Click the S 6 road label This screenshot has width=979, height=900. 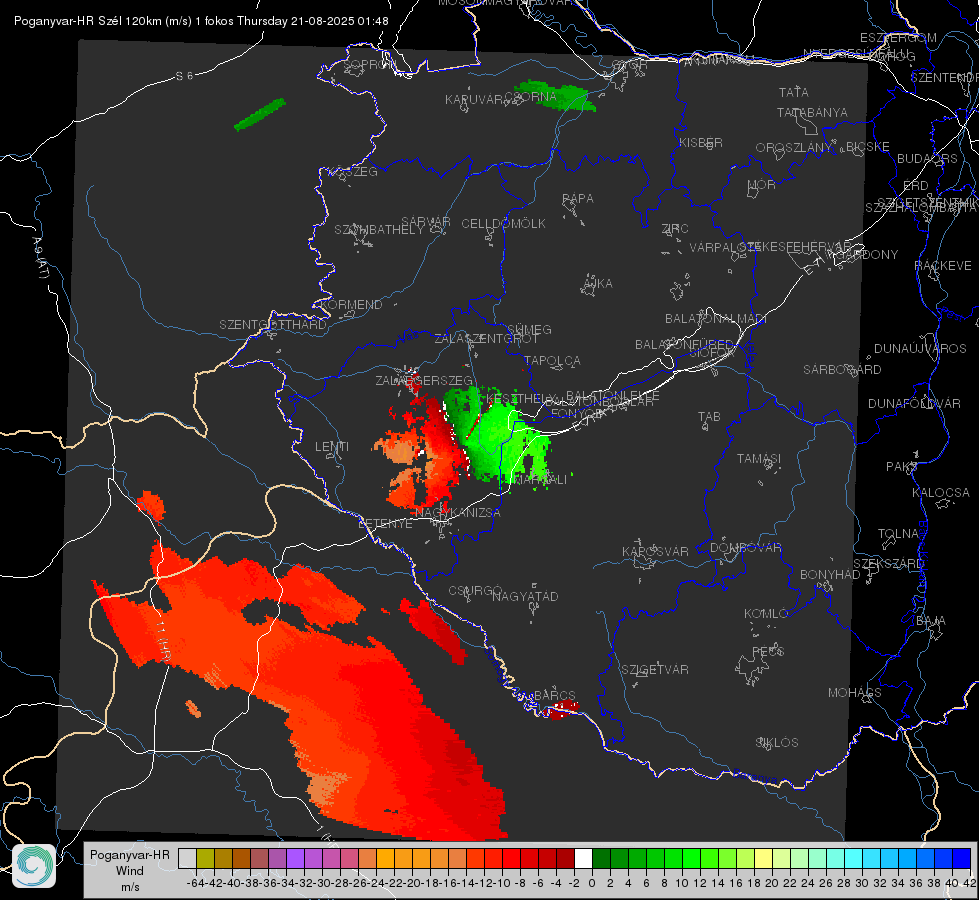(184, 76)
